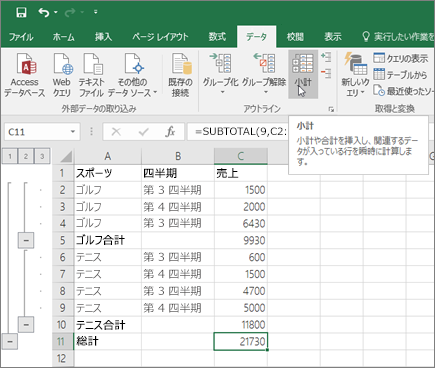This screenshot has width=435, height=368.
Task: Click the cell with value 9930
Action: click(x=241, y=240)
